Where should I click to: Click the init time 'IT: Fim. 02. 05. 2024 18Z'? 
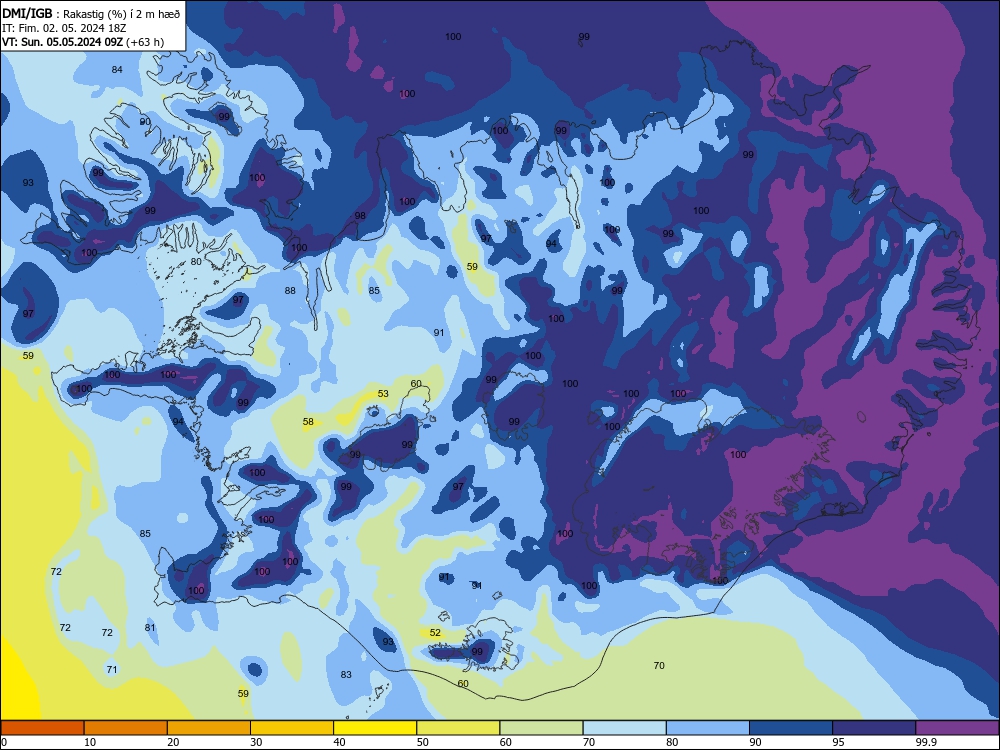pyautogui.click(x=64, y=28)
